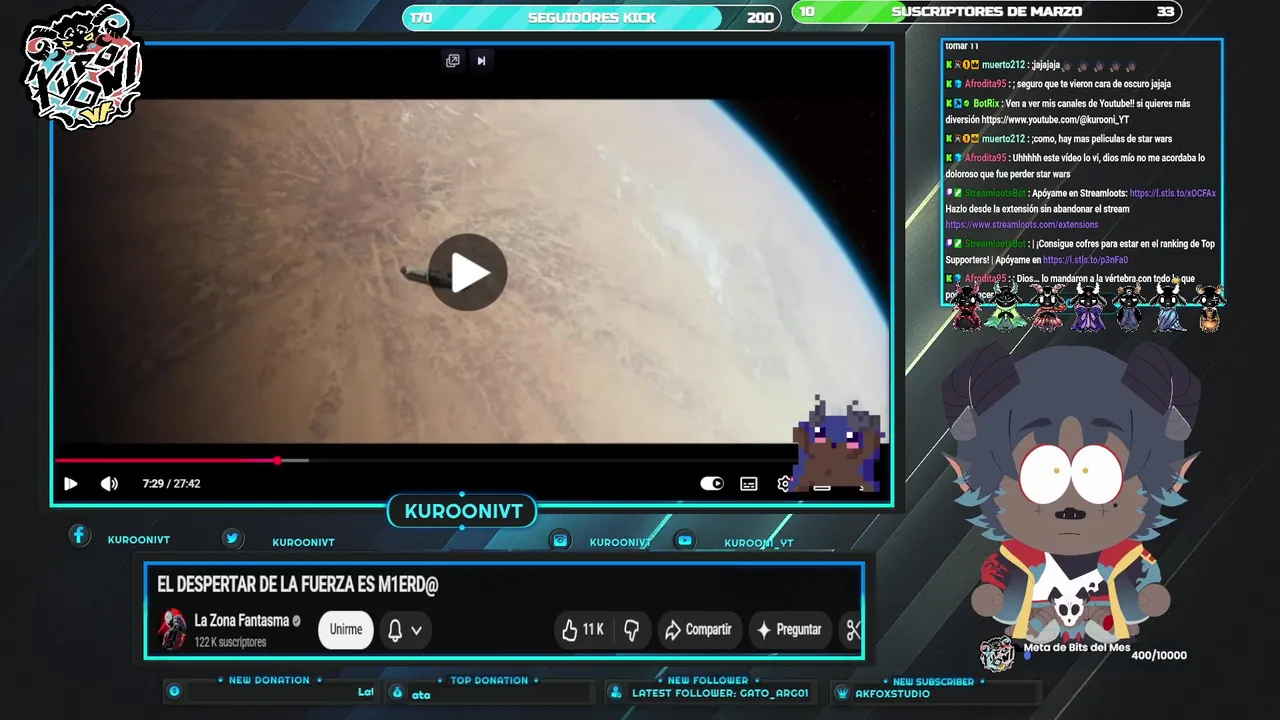1280x720 pixels.
Task: Click the notification bell icon
Action: click(x=395, y=630)
